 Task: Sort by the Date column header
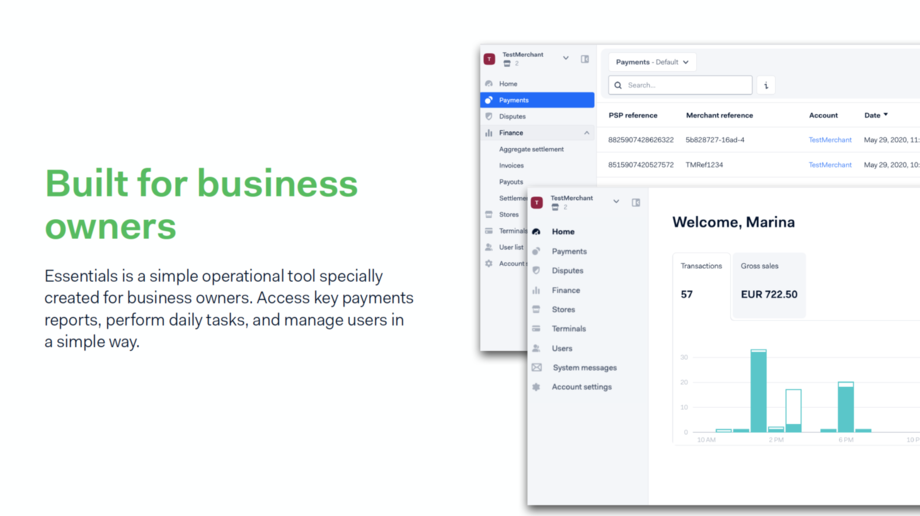click(875, 115)
